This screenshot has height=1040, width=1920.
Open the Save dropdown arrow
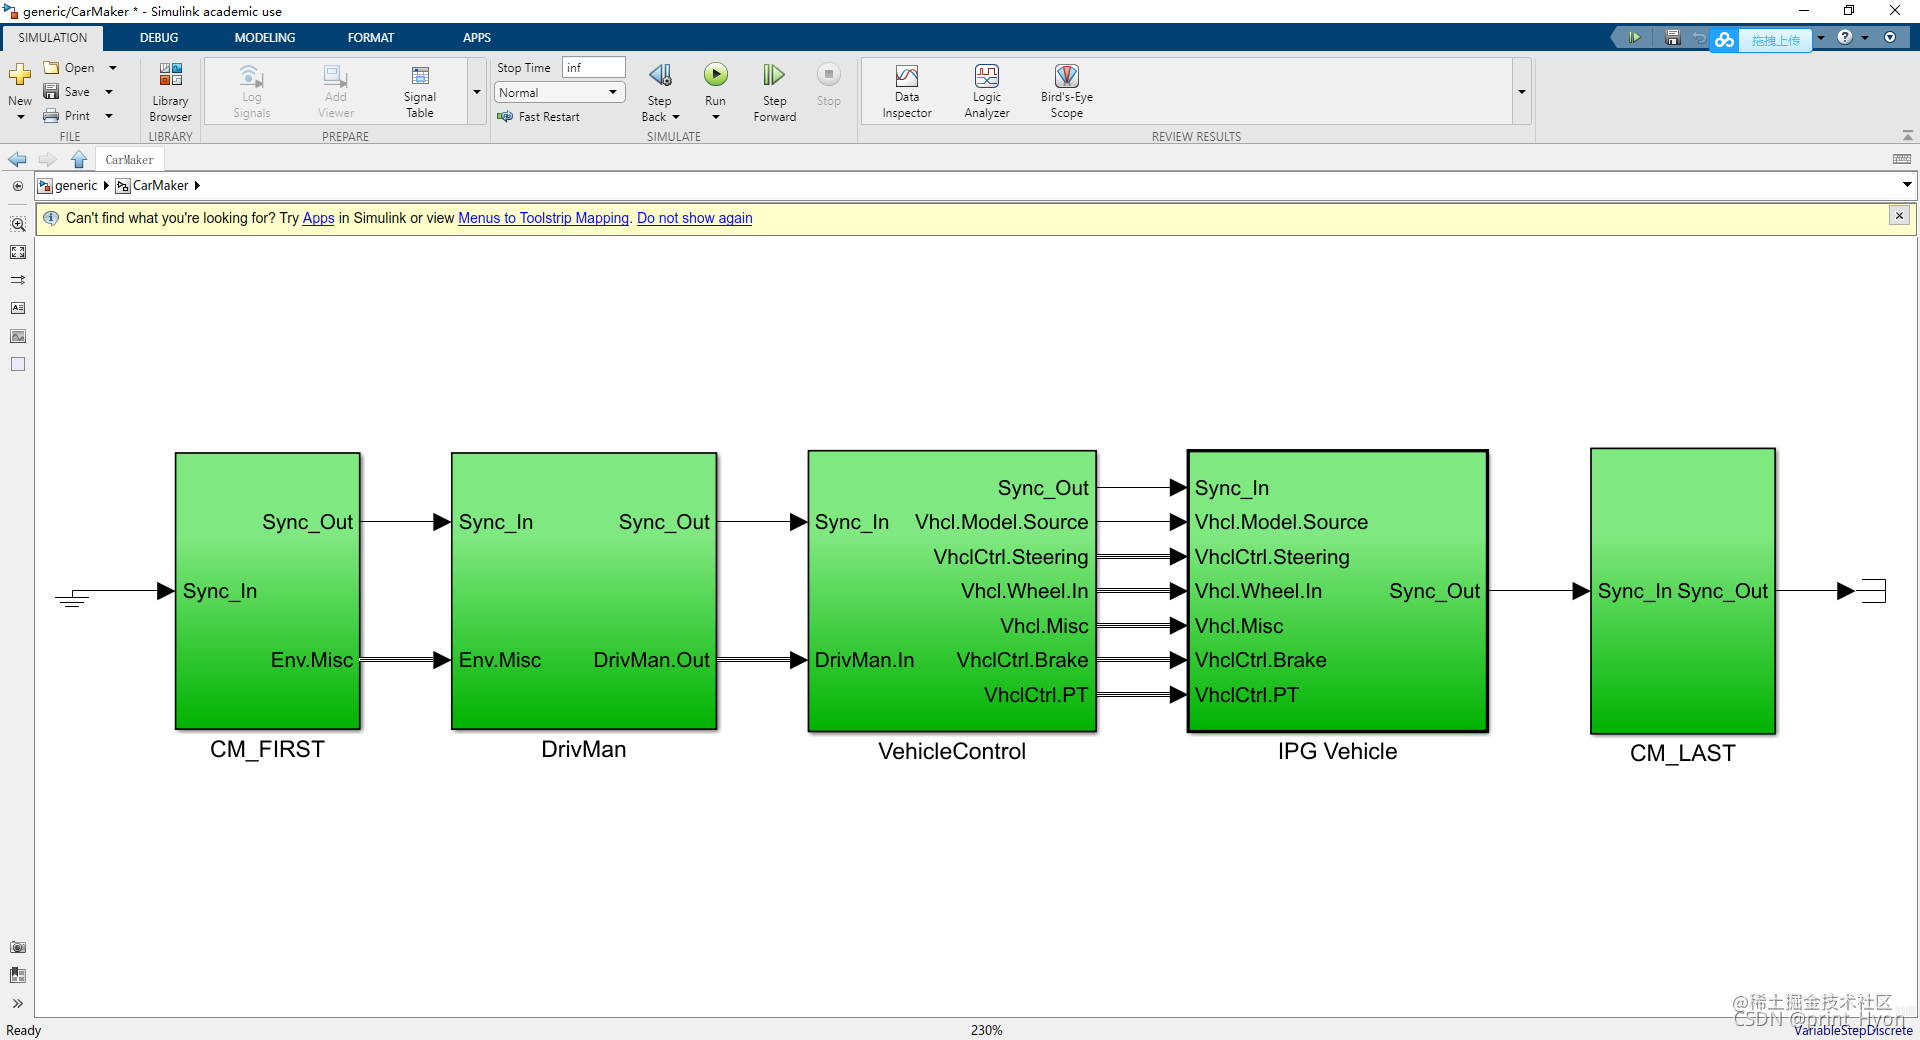(109, 92)
